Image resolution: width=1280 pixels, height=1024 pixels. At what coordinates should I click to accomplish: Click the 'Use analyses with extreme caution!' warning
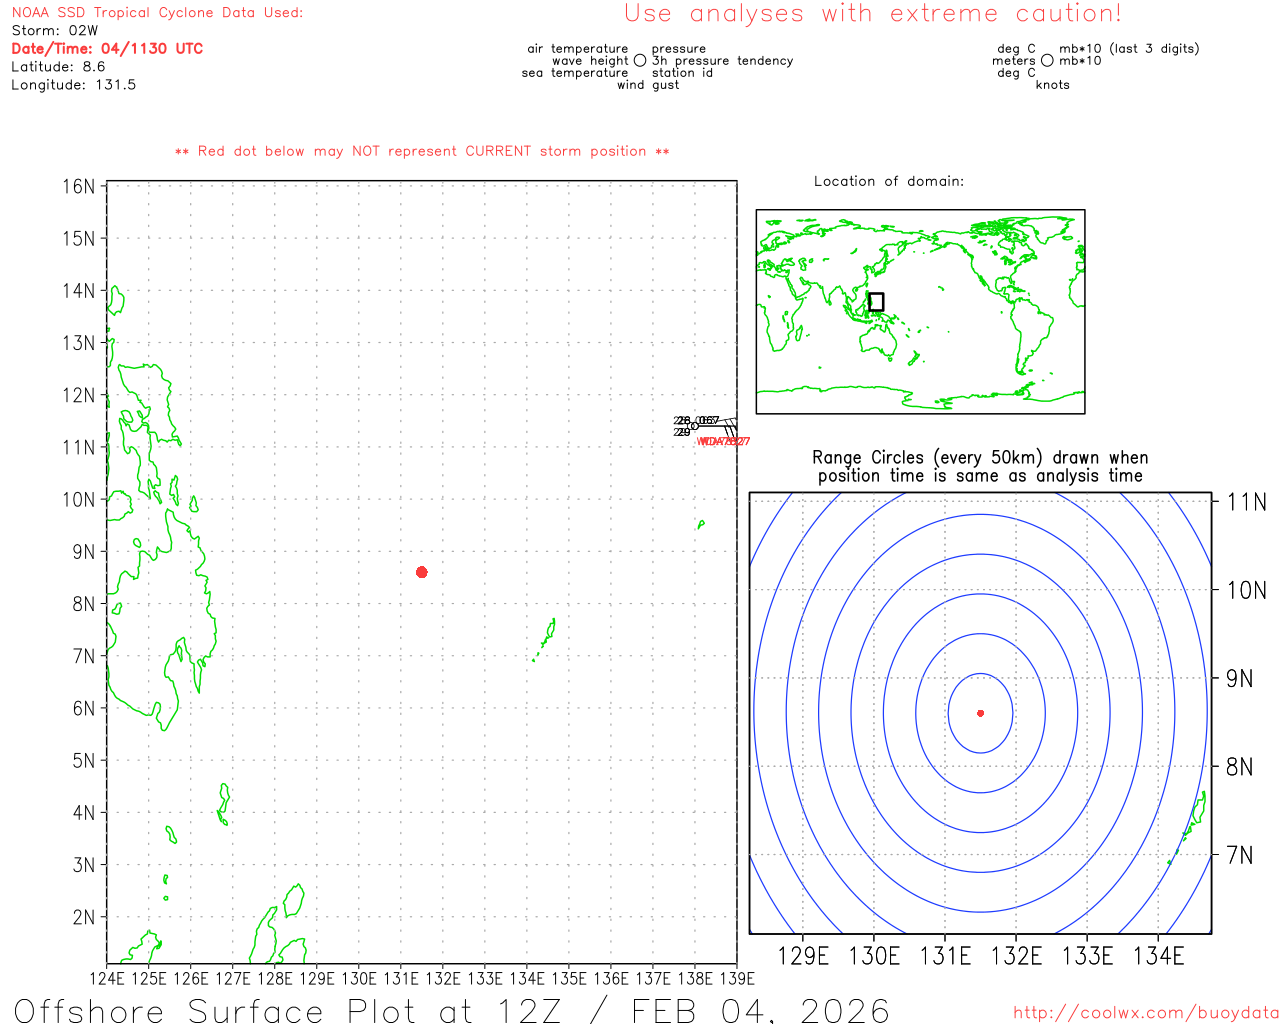click(x=872, y=14)
